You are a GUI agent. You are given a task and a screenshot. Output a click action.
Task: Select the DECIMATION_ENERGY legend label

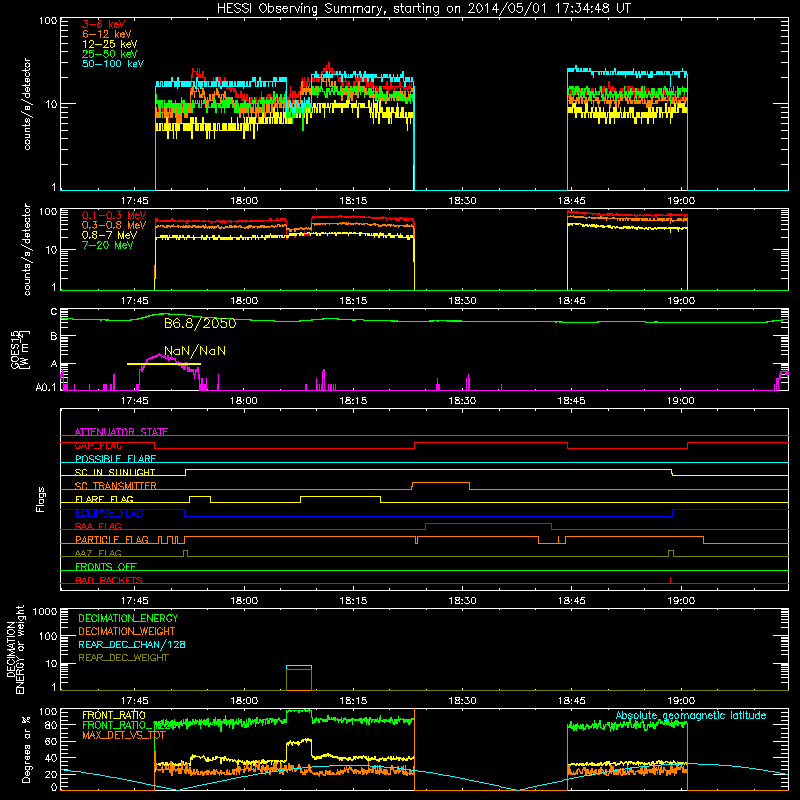(128, 618)
